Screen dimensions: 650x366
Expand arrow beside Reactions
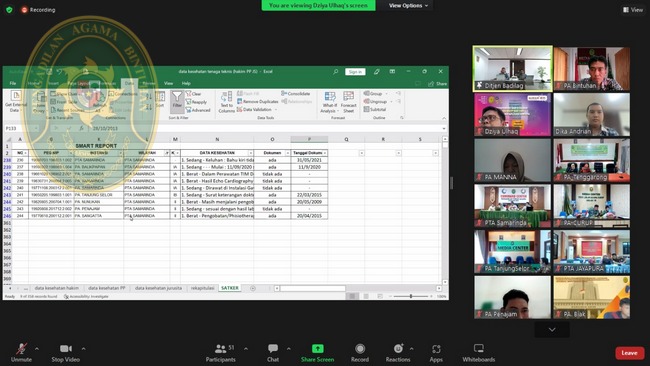(411, 349)
